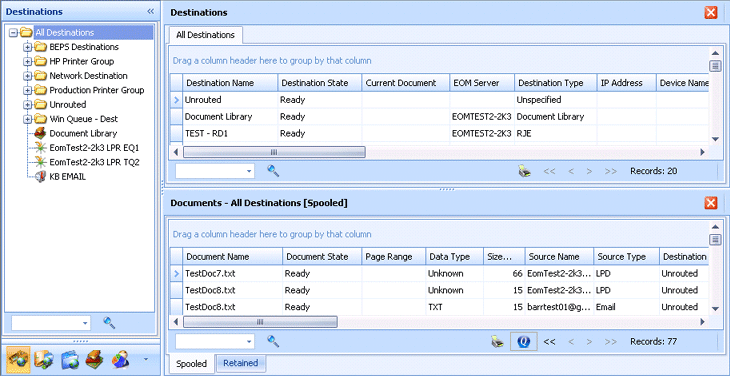This screenshot has height=376, width=730.
Task: Open the stacked books navigation icon
Action: (x=95, y=360)
